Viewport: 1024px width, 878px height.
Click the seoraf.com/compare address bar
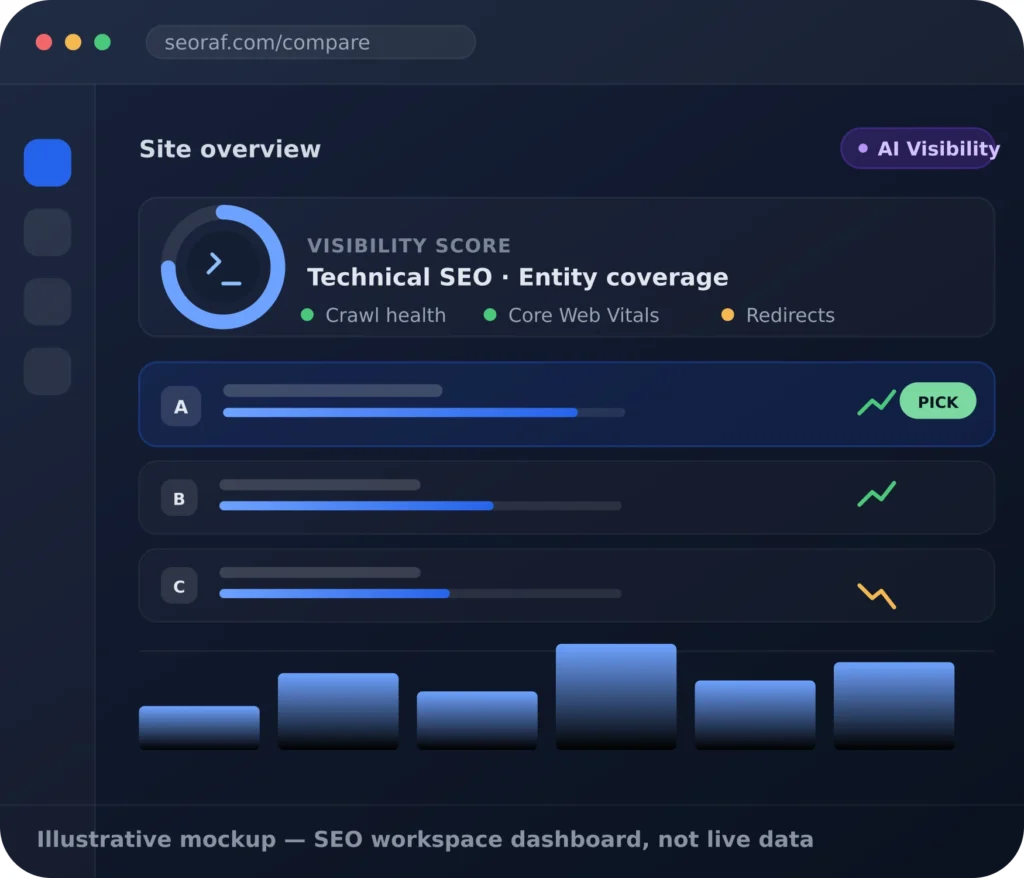tap(311, 42)
